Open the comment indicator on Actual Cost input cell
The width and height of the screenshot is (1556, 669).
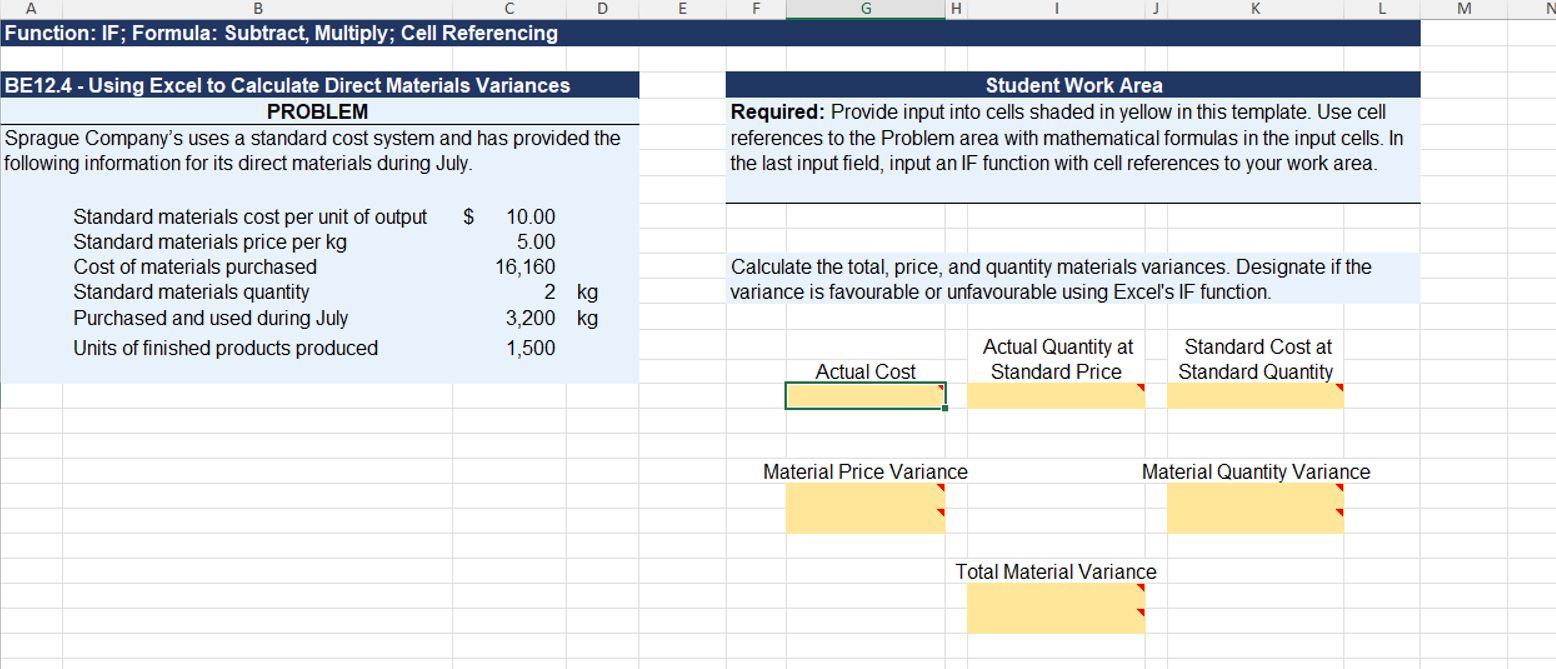tap(939, 385)
